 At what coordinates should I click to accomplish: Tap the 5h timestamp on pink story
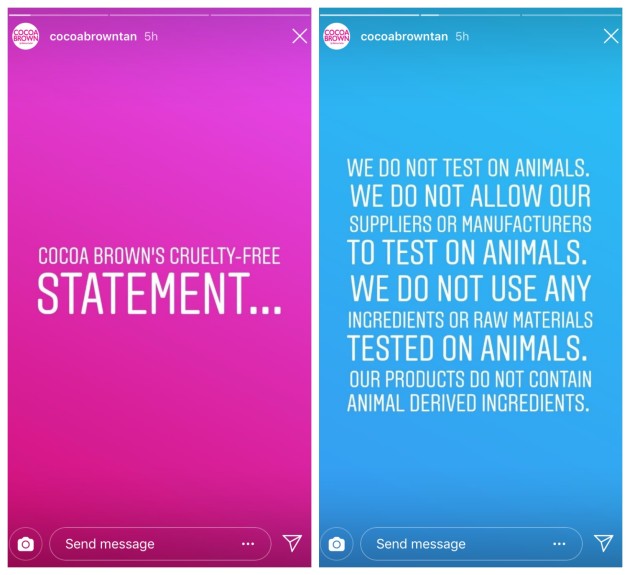[151, 36]
